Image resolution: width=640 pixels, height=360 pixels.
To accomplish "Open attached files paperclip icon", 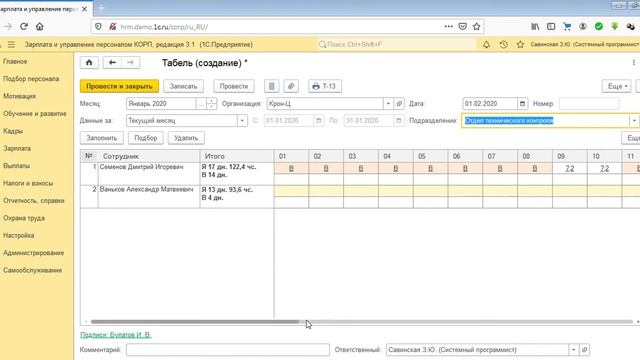I will click(291, 86).
